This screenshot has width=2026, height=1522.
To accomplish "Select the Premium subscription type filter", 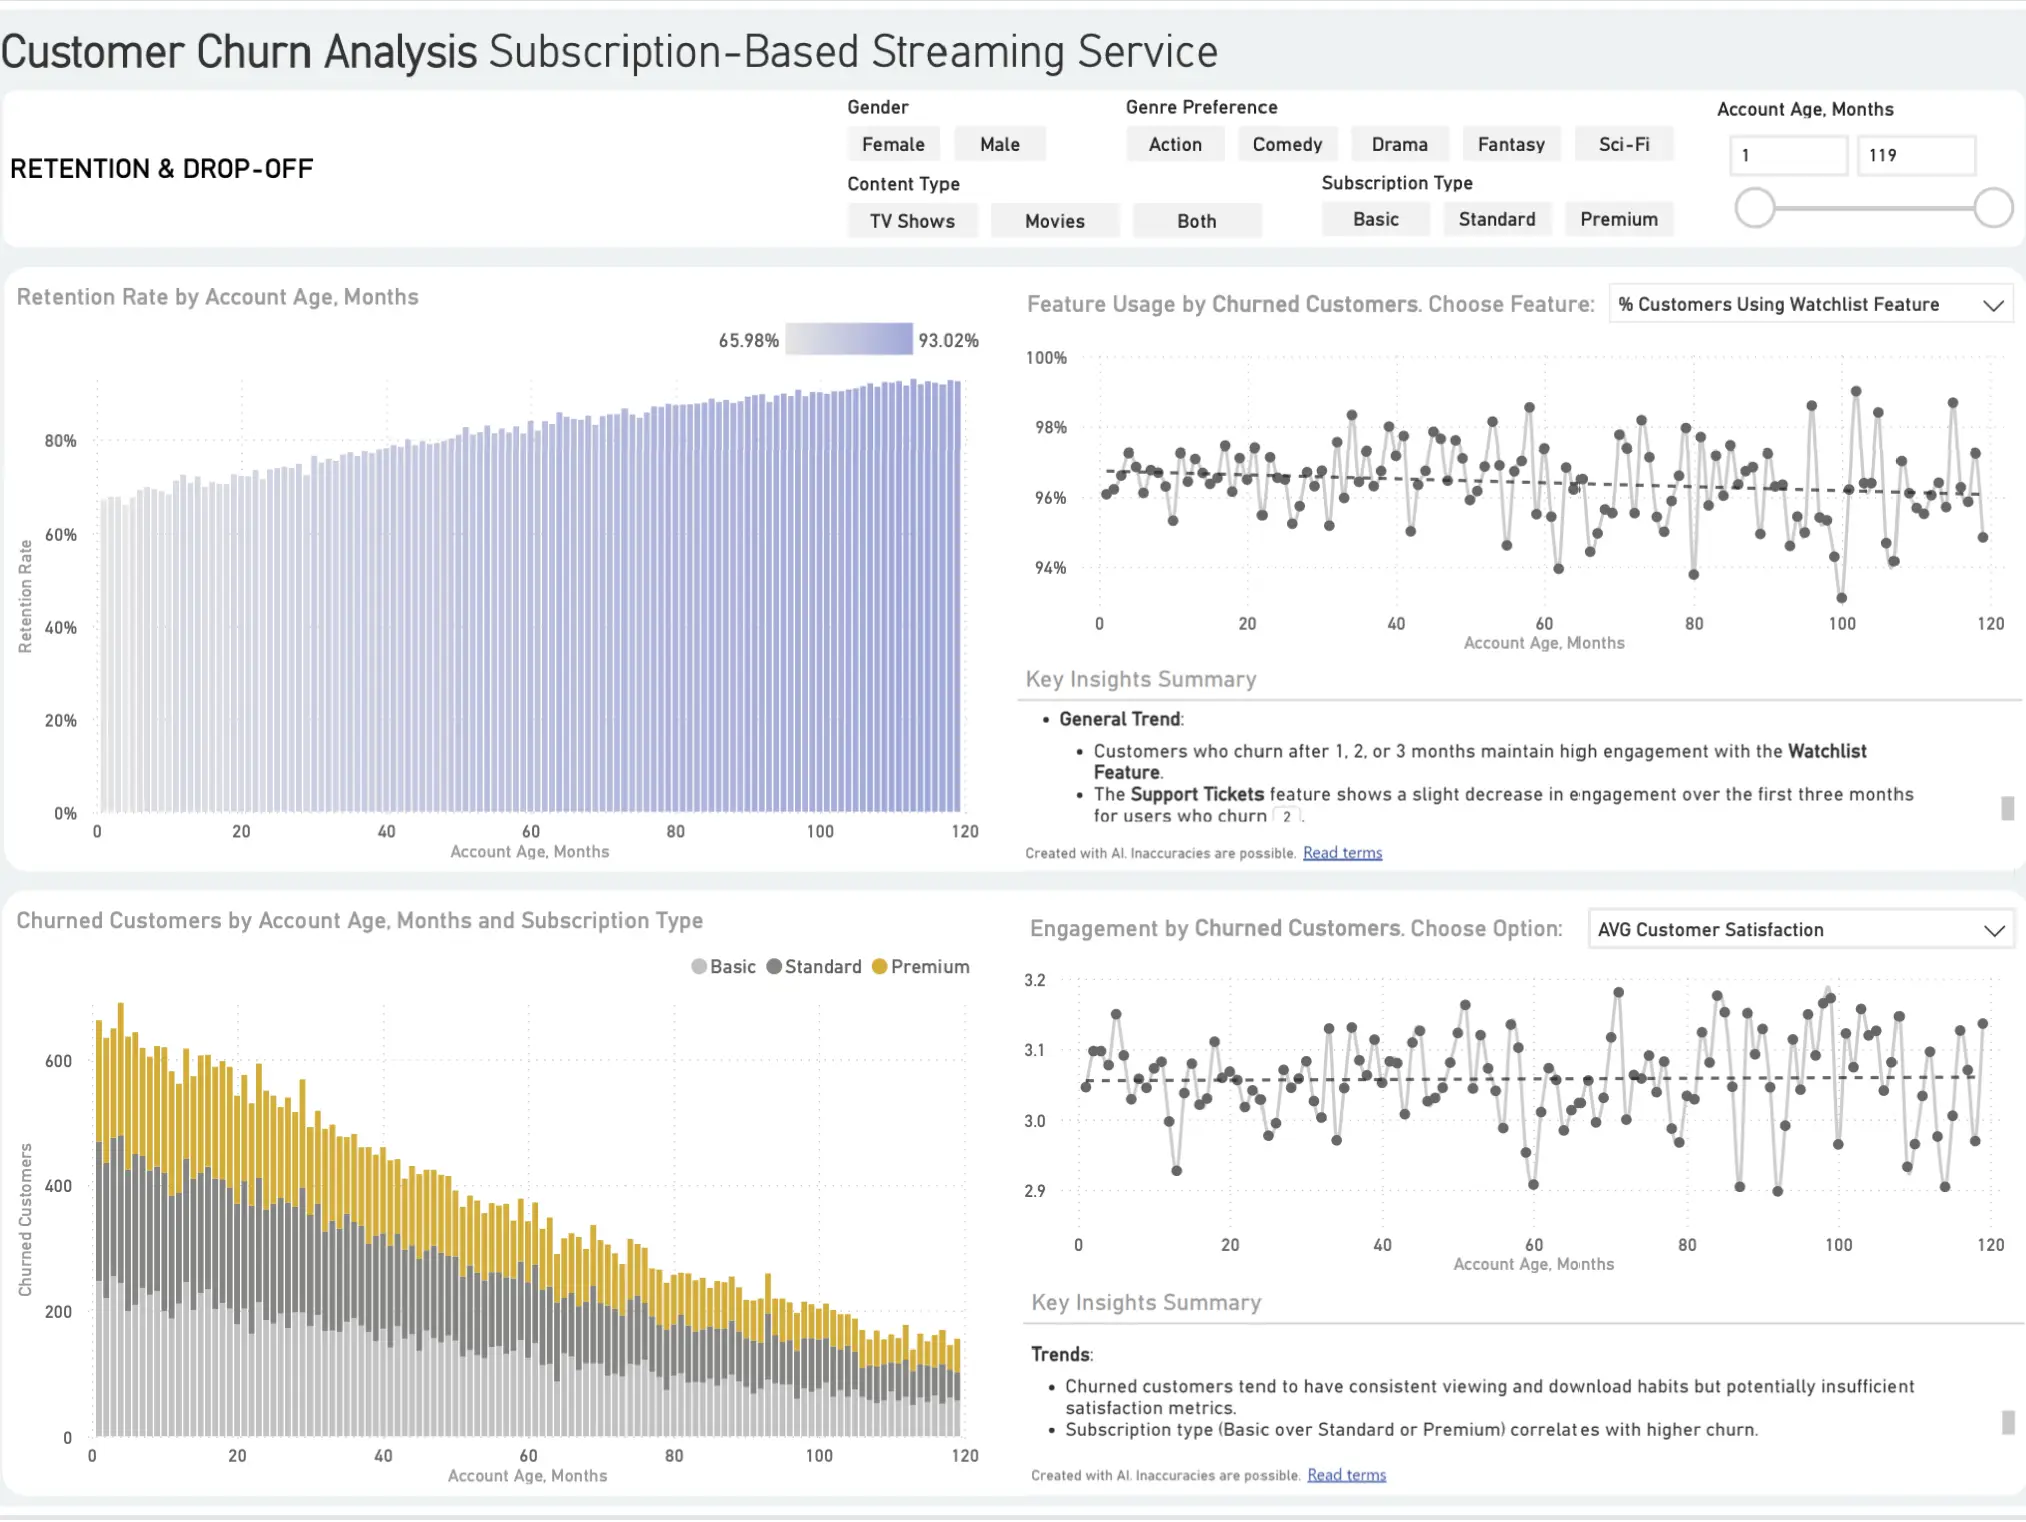I will pos(1618,219).
